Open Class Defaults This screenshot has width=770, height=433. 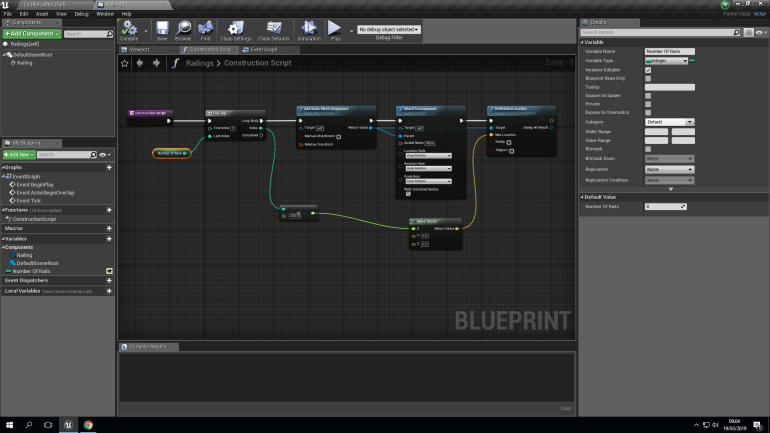pos(274,30)
